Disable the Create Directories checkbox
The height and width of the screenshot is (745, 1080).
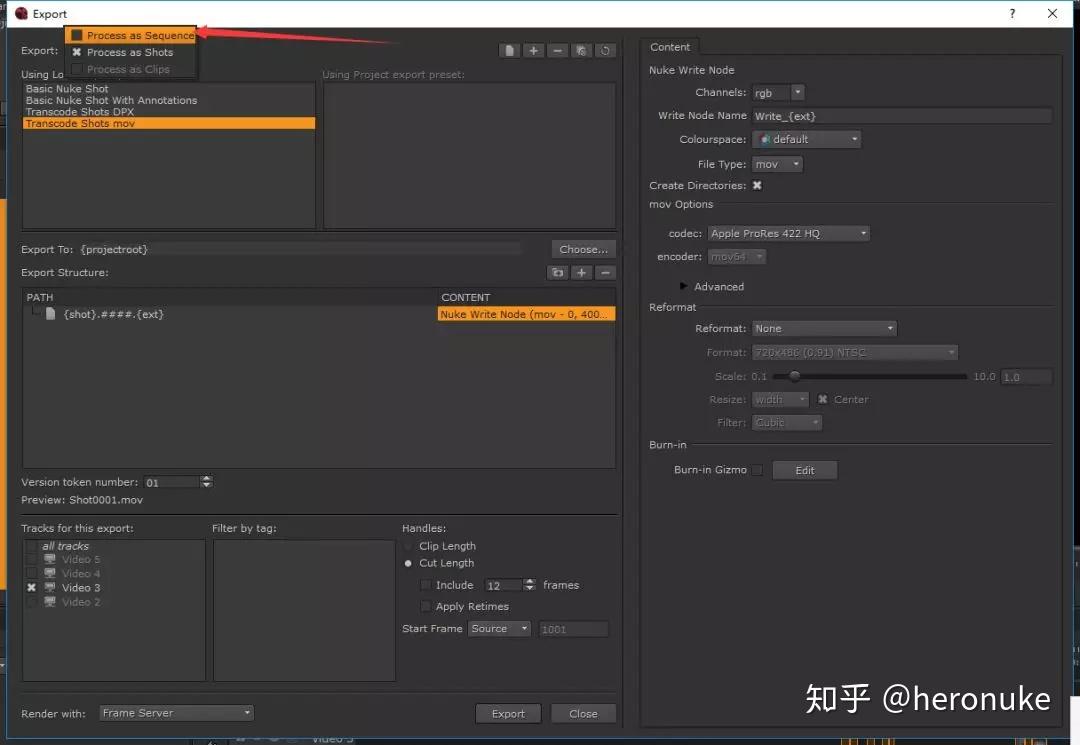pos(757,185)
